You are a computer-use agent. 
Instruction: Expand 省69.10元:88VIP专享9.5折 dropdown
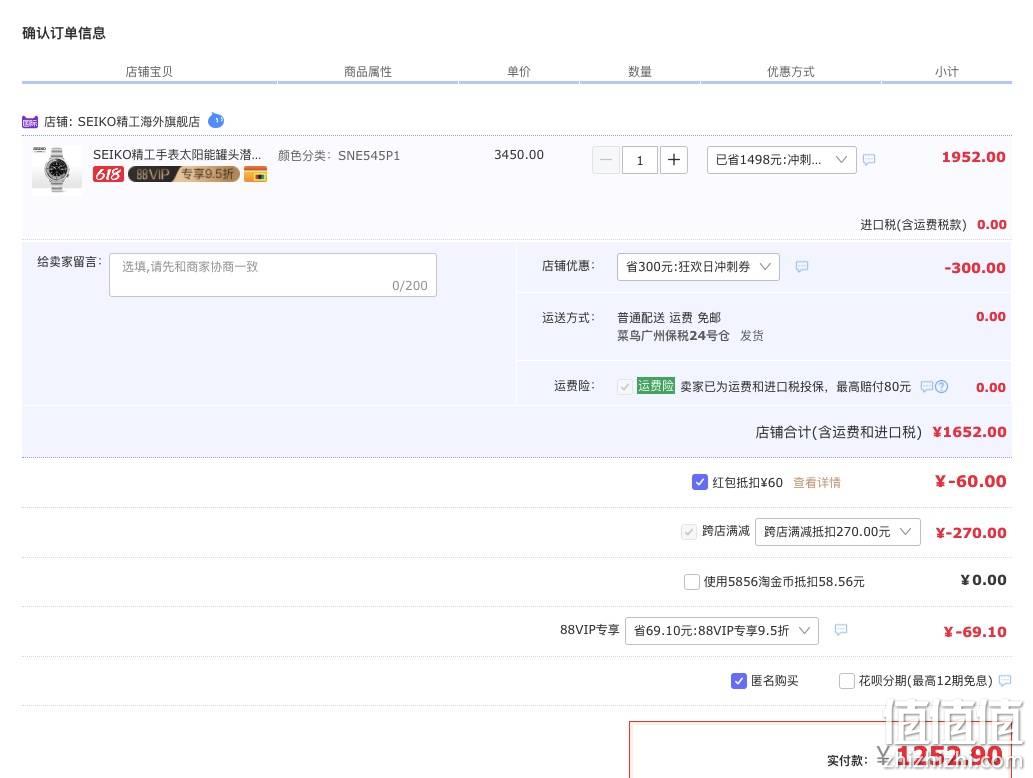[722, 630]
